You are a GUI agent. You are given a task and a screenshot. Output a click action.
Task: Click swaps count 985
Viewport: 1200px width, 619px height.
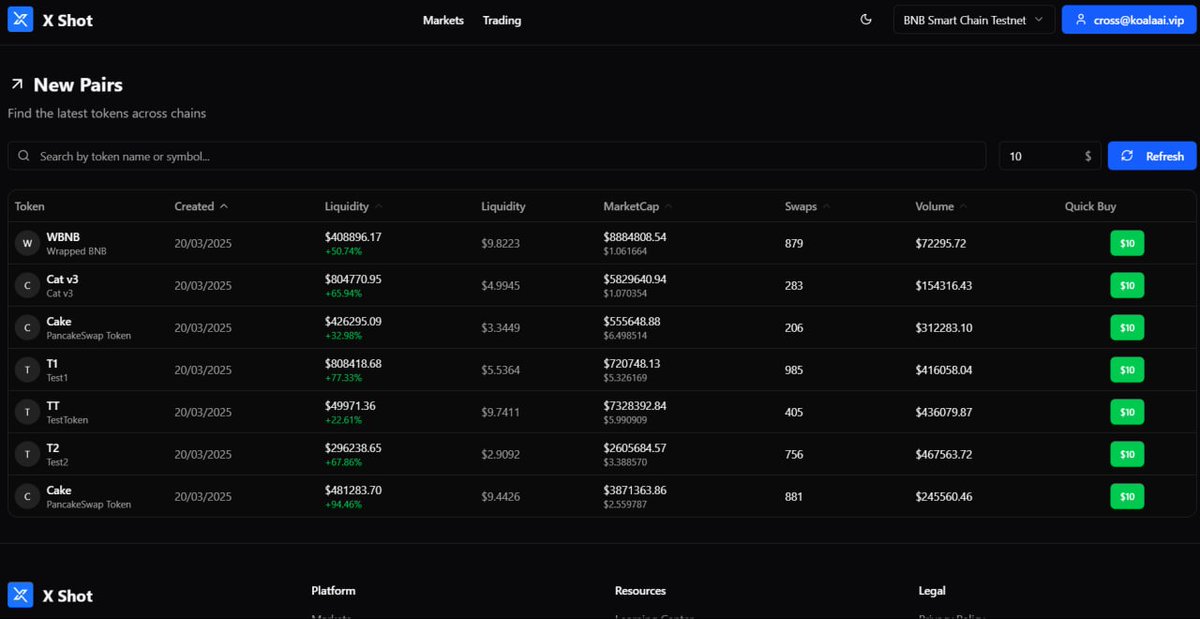pos(794,370)
